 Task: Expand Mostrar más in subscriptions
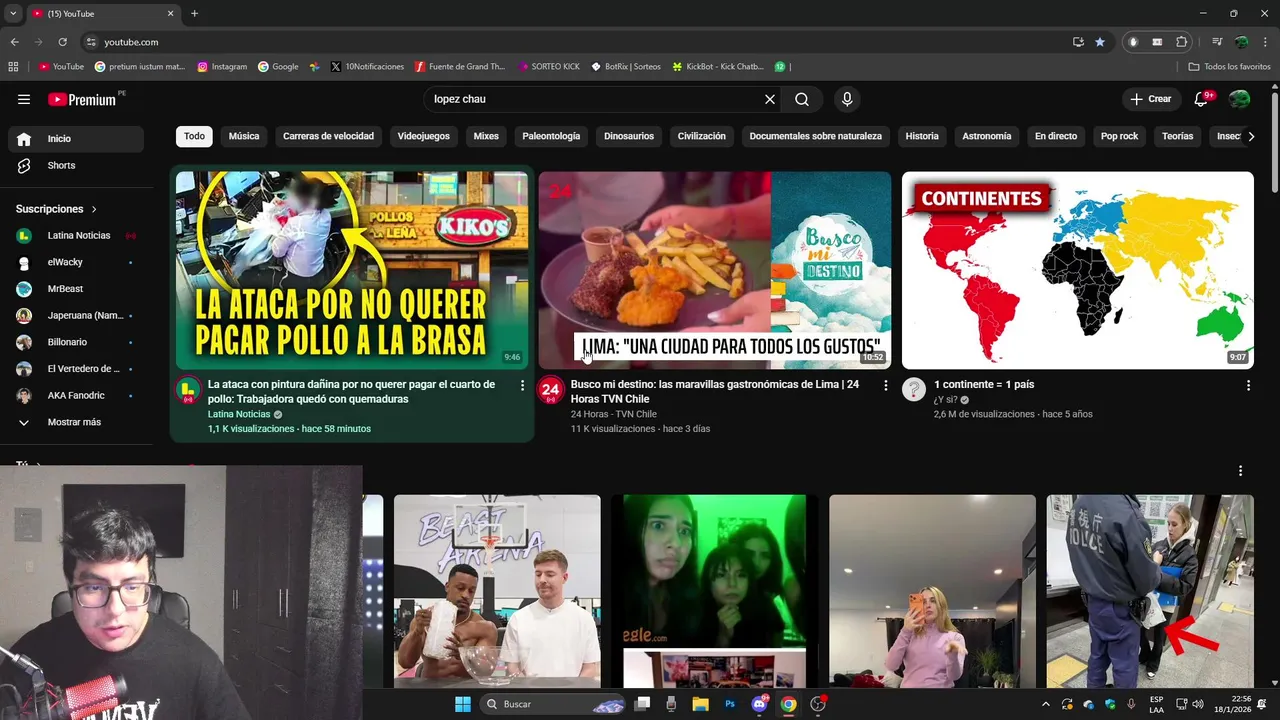click(76, 422)
